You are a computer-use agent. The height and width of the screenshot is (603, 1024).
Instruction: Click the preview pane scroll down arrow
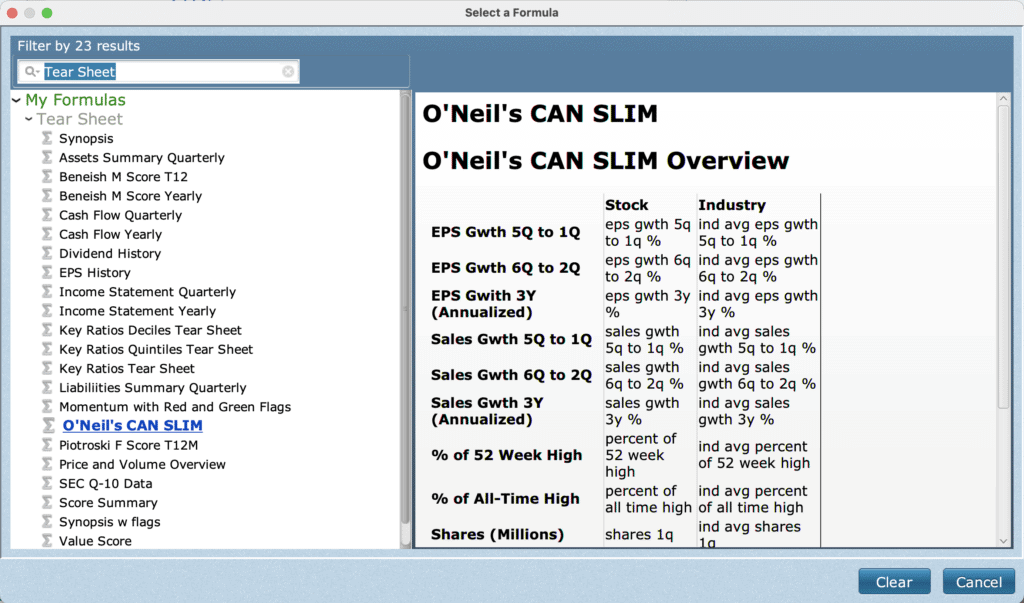point(1004,540)
